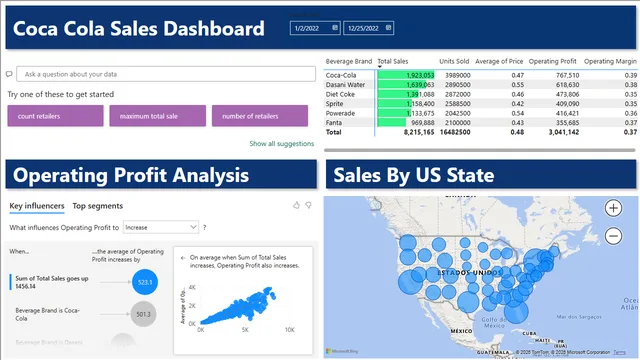
Task: Open Show all suggestions link
Action: pyautogui.click(x=282, y=144)
